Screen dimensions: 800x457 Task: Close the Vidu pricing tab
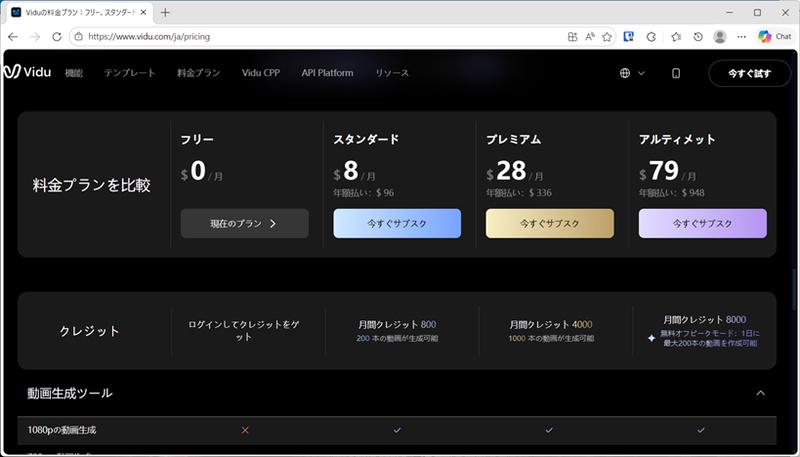tap(143, 12)
